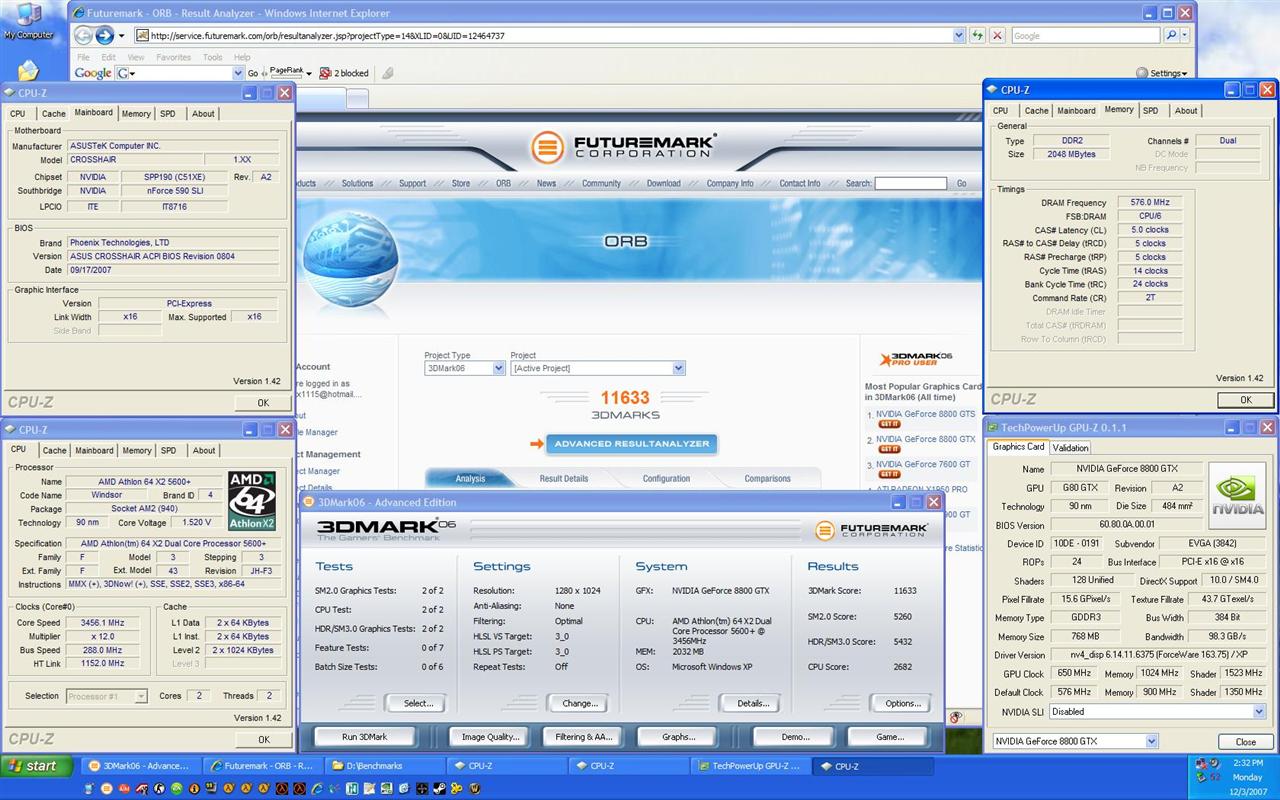
Task: Click the search magnifier next to the Google box
Action: click(x=1171, y=35)
